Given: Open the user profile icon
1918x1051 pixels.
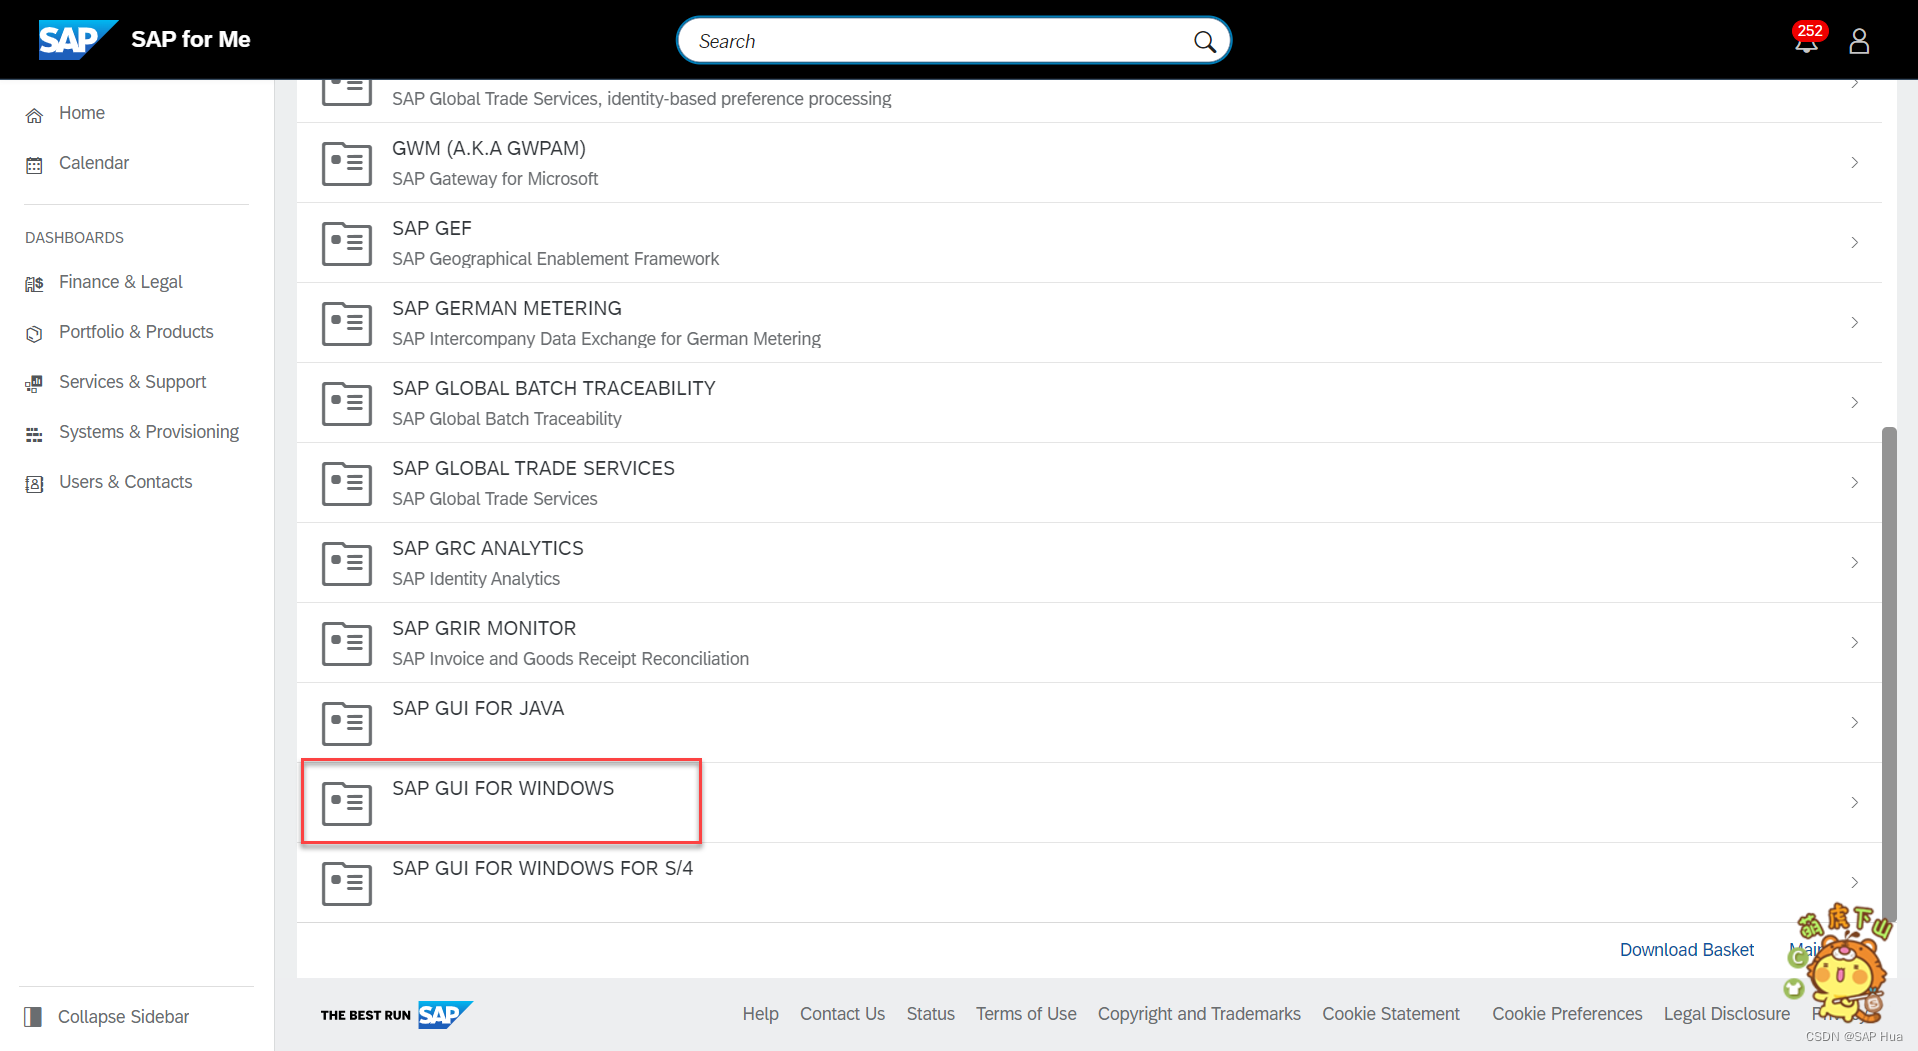Looking at the screenshot, I should tap(1859, 41).
